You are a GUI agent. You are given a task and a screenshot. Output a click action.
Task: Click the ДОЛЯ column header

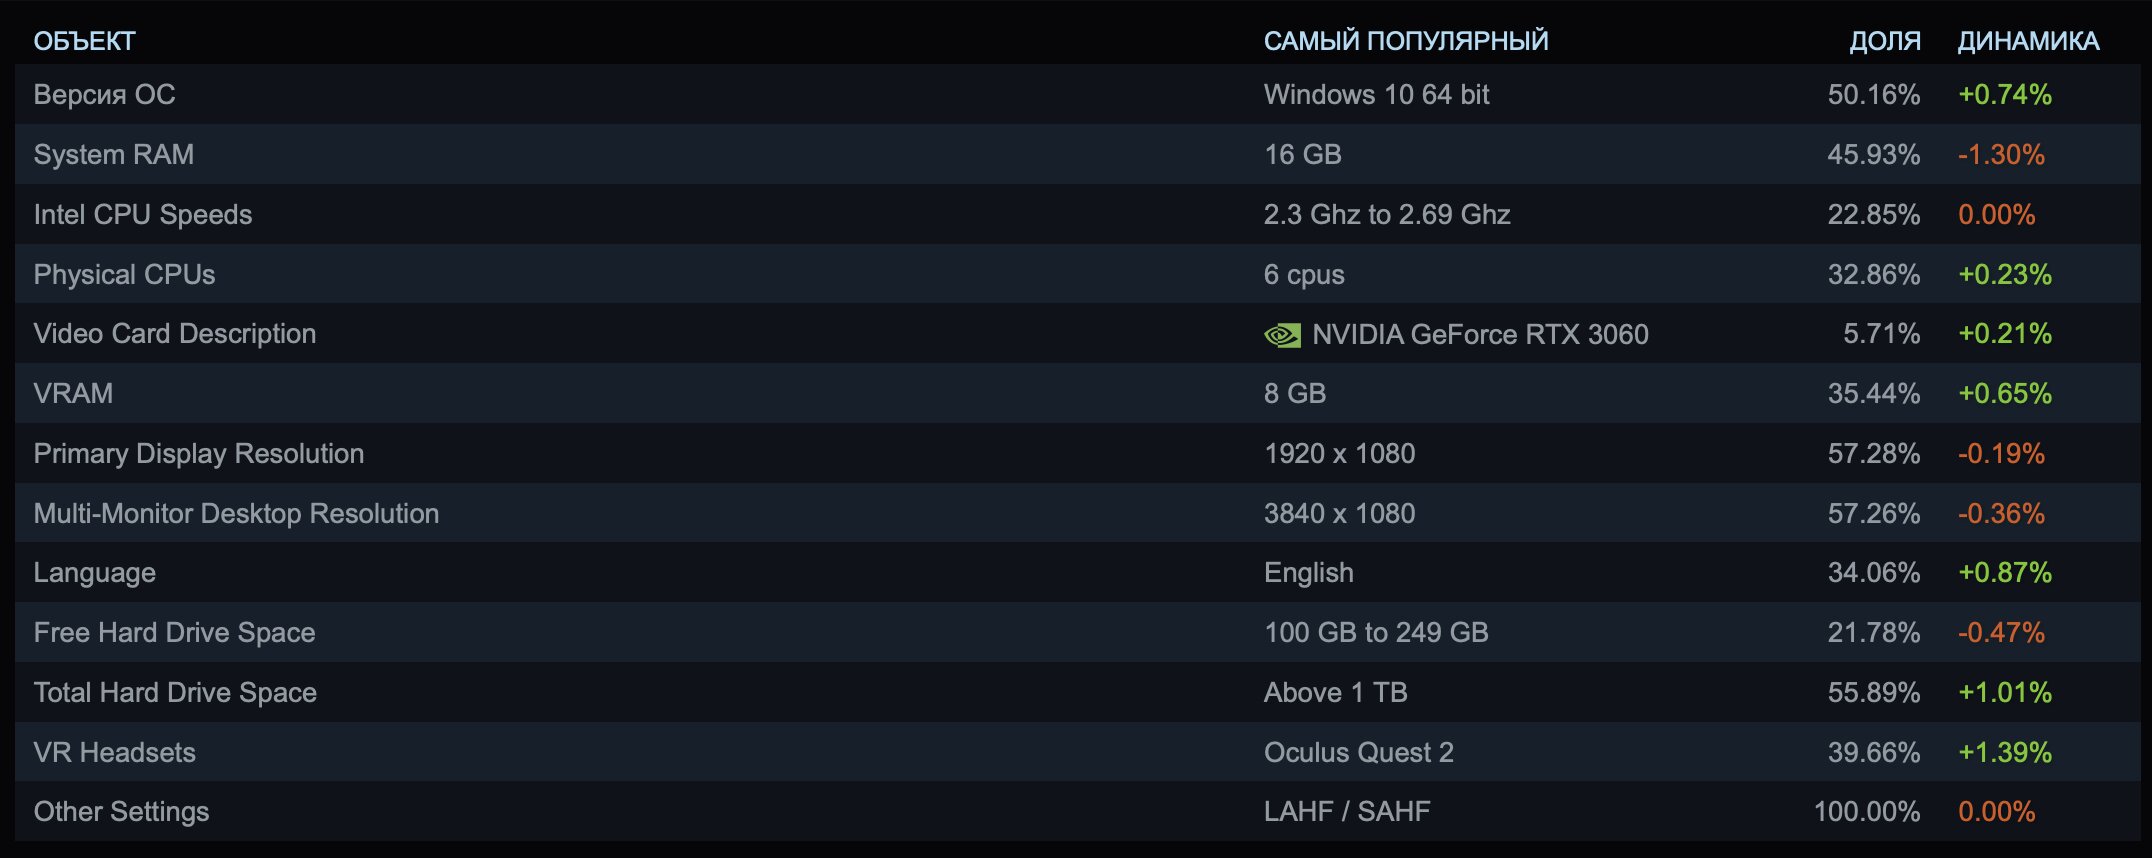[x=1885, y=41]
